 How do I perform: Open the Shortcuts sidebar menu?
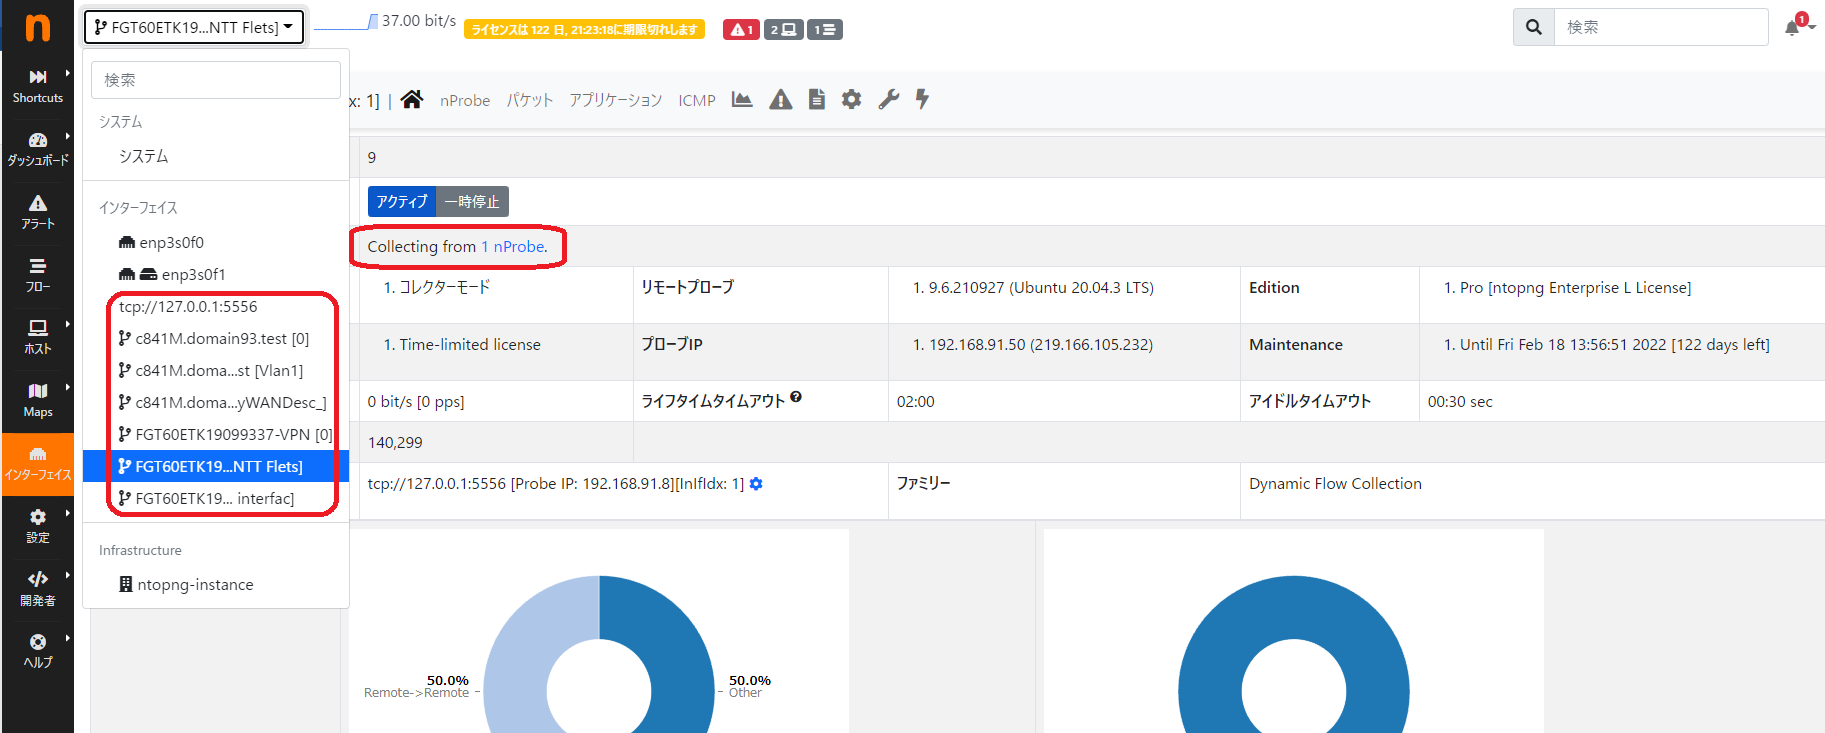(x=38, y=87)
